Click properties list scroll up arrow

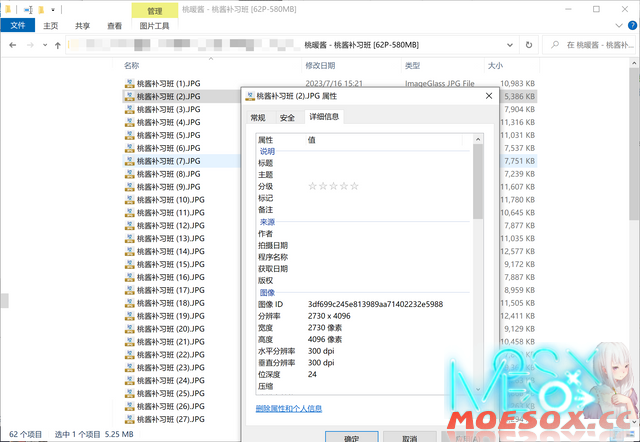coord(478,140)
